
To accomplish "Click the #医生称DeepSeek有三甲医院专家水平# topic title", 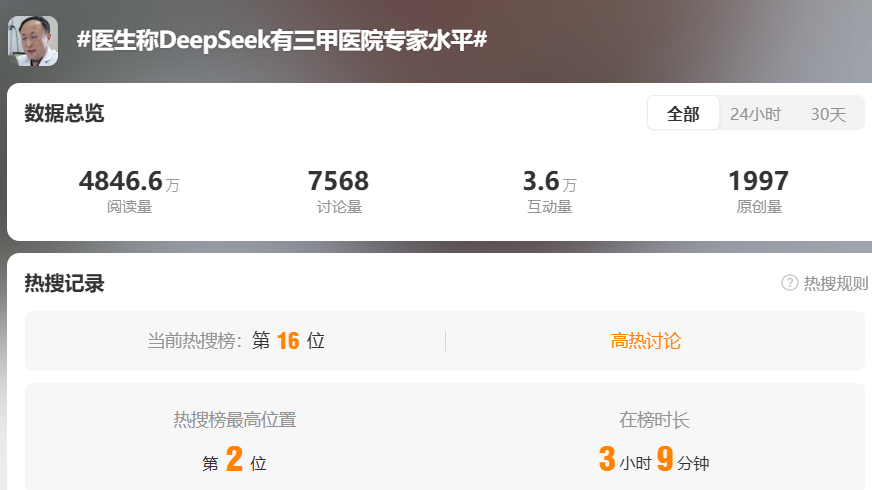I will pos(282,40).
